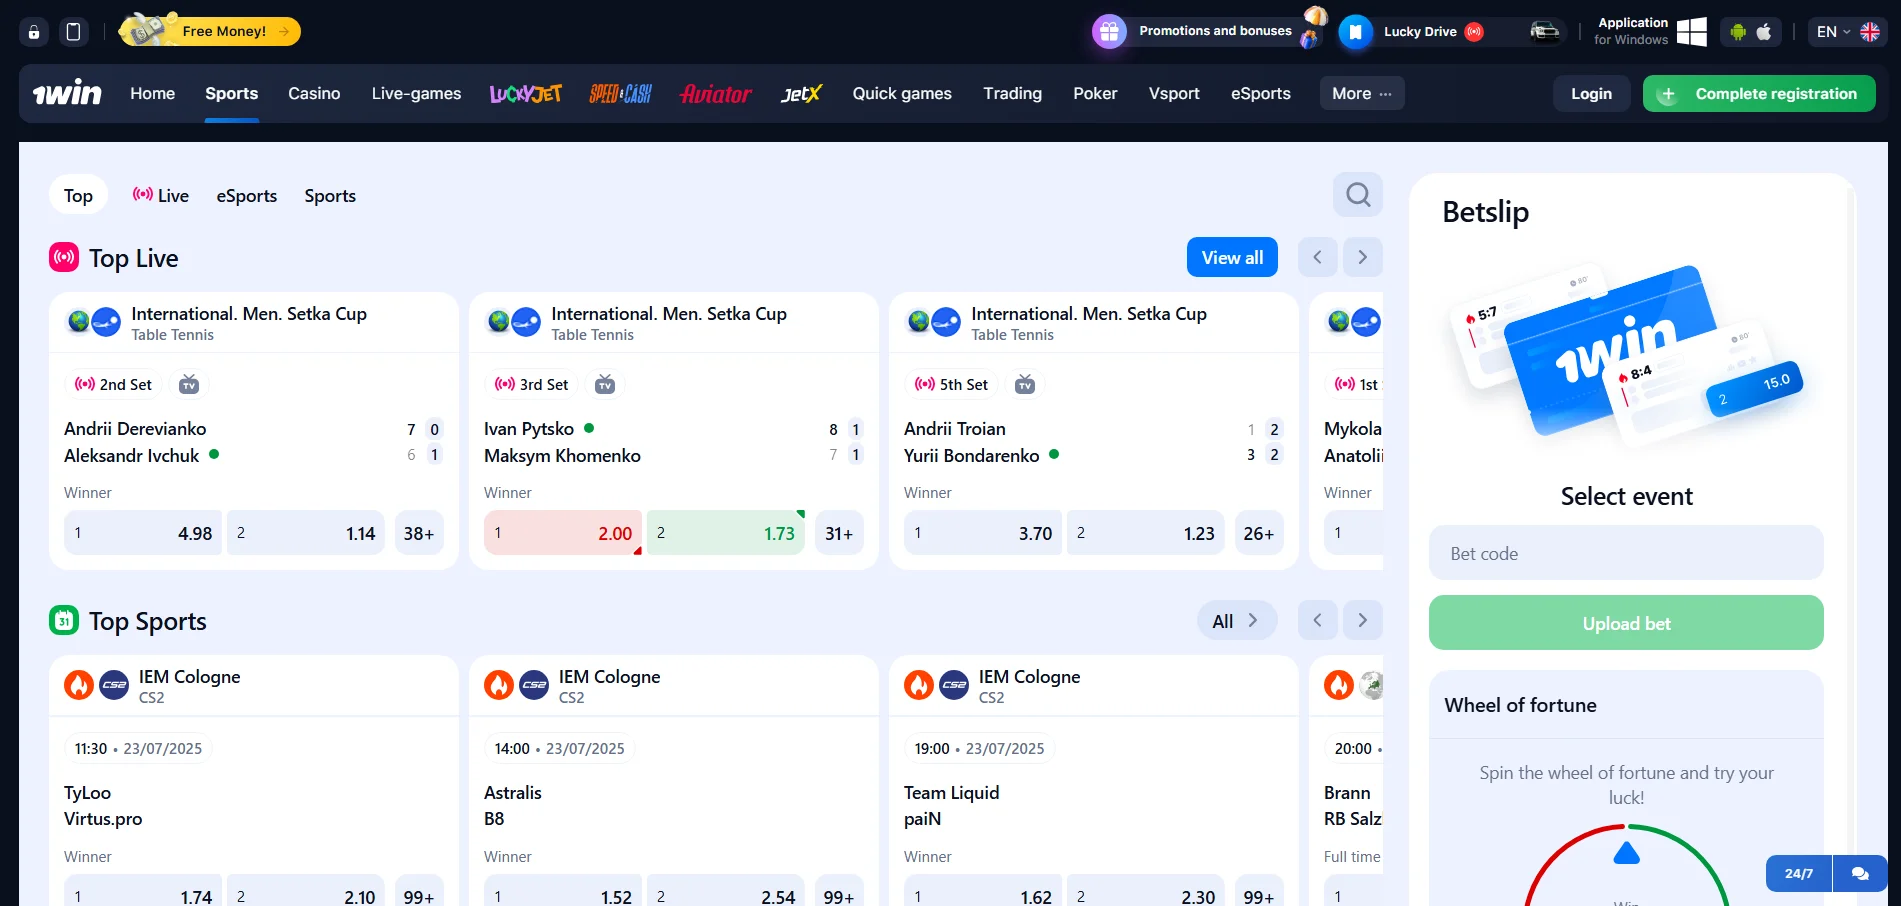Open the Aviator game logo
The width and height of the screenshot is (1901, 906).
click(x=715, y=93)
